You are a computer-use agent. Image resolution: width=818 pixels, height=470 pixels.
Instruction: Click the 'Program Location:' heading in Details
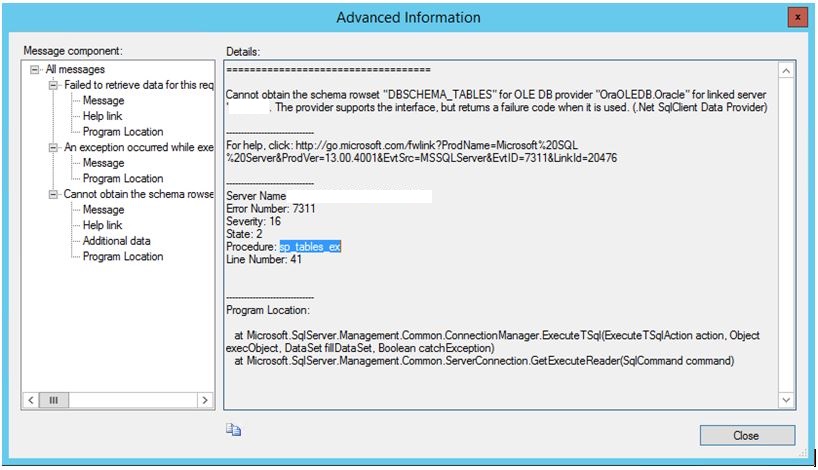pos(268,310)
